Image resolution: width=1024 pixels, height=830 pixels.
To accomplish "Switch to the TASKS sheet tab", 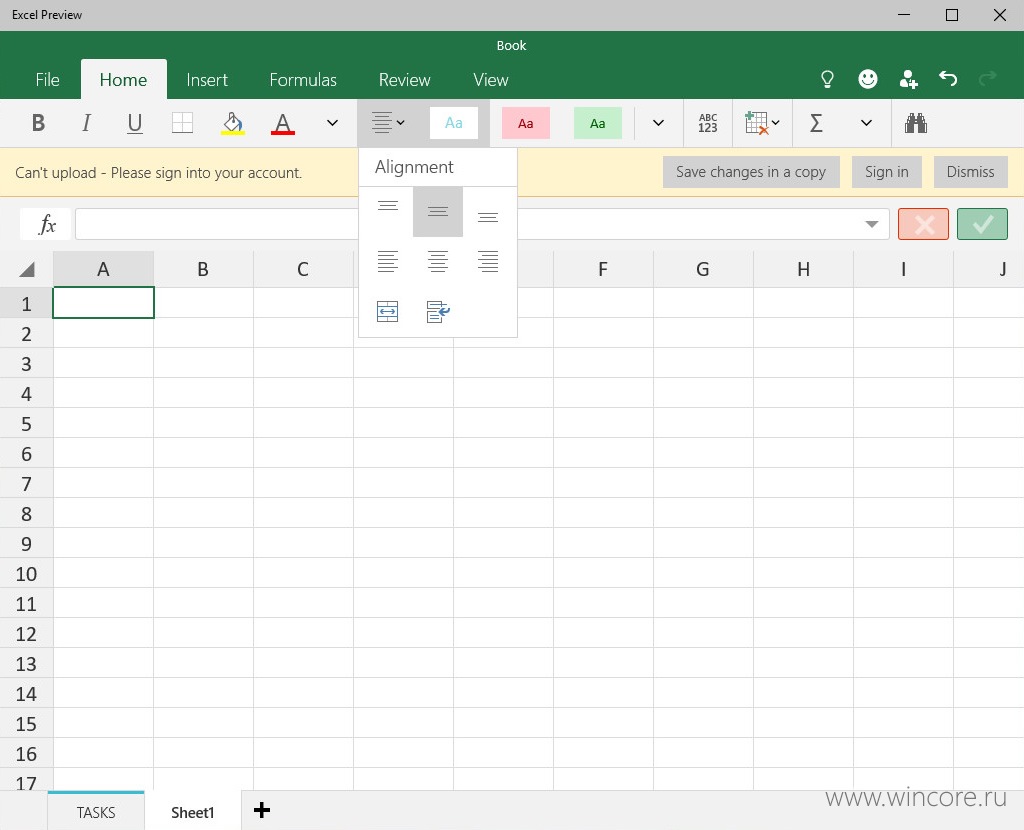I will [x=96, y=812].
